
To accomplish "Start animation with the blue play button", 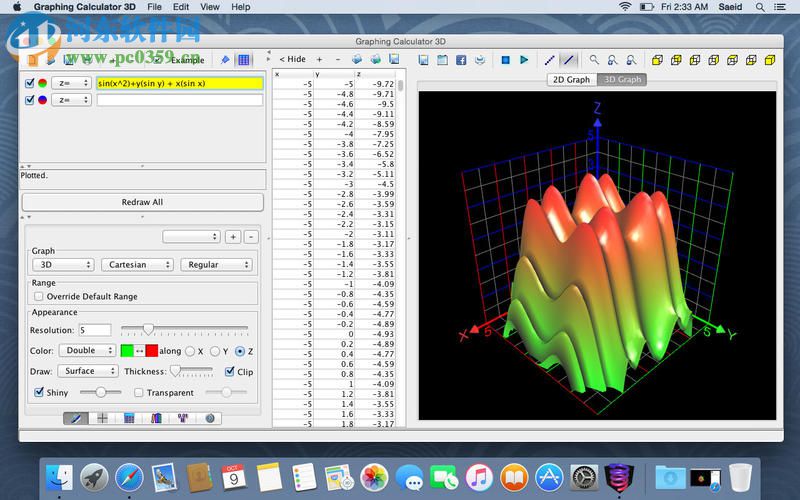I will 524,60.
